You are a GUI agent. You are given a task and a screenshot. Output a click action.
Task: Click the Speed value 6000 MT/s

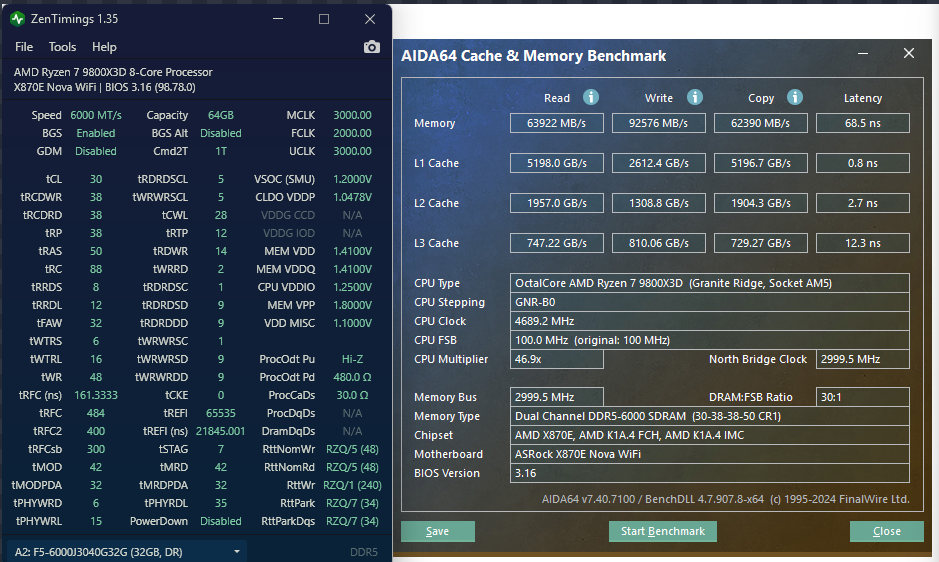click(x=96, y=115)
